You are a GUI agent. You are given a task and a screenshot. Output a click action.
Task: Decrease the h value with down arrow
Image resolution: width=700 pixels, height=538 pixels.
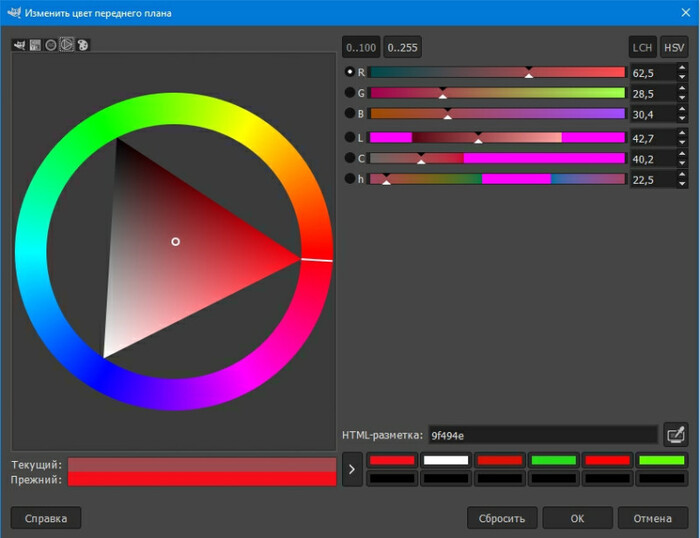coord(682,184)
